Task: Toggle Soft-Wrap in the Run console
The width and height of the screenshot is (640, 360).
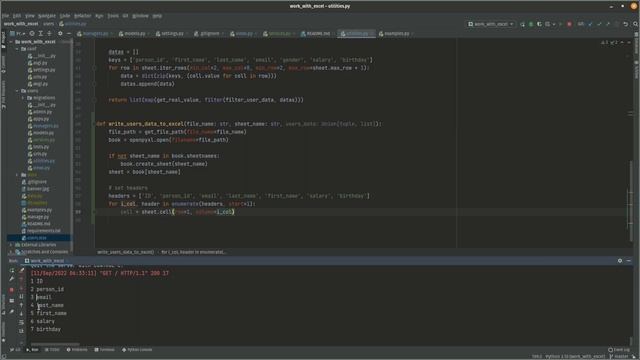Action: pyautogui.click(x=22, y=322)
